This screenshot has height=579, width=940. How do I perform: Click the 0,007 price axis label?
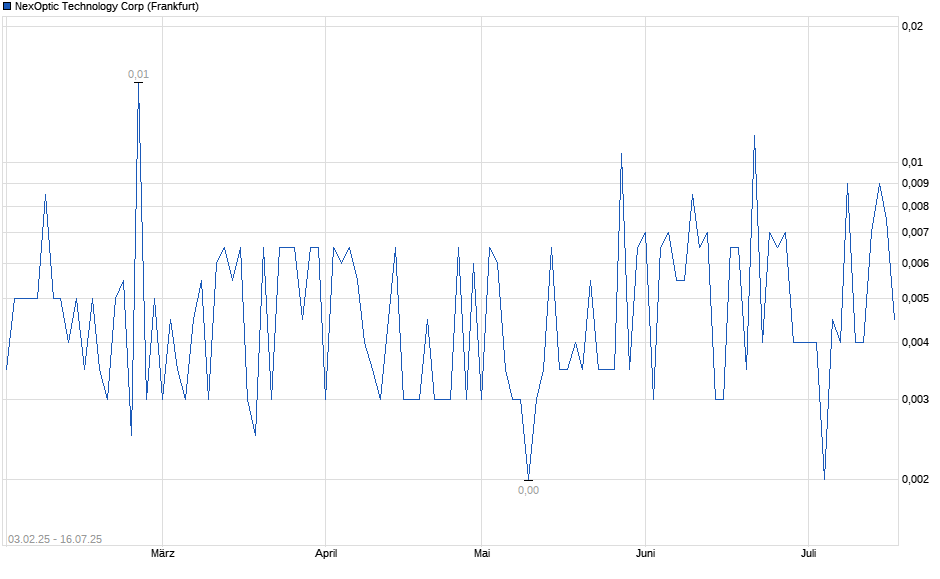[x=915, y=233]
